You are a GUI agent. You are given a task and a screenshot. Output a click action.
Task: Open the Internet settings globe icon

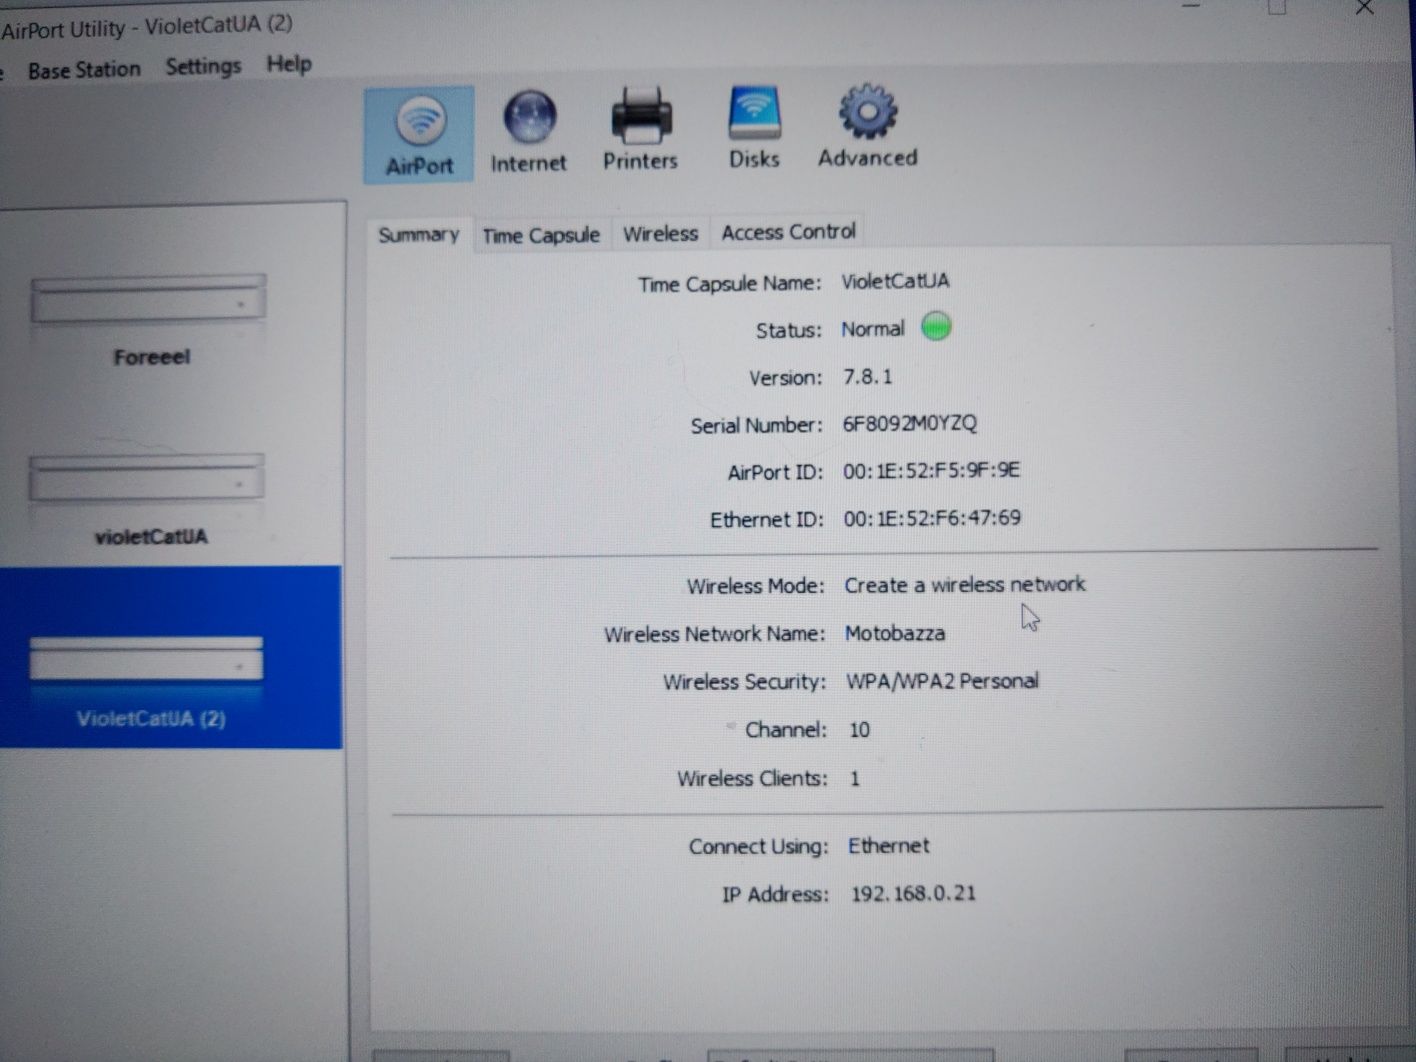(x=528, y=132)
